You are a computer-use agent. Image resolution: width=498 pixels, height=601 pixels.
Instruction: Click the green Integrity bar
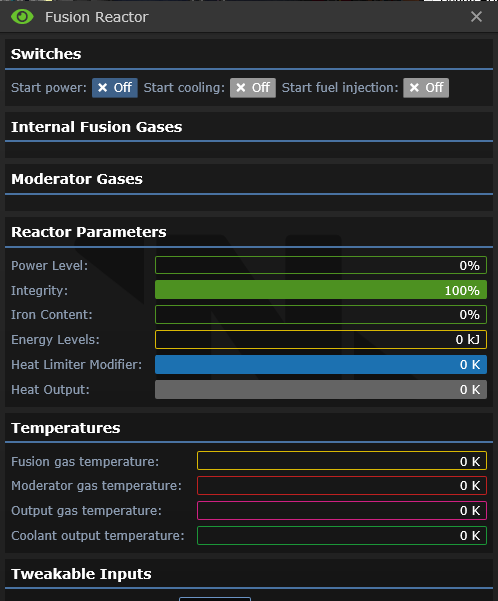point(321,290)
